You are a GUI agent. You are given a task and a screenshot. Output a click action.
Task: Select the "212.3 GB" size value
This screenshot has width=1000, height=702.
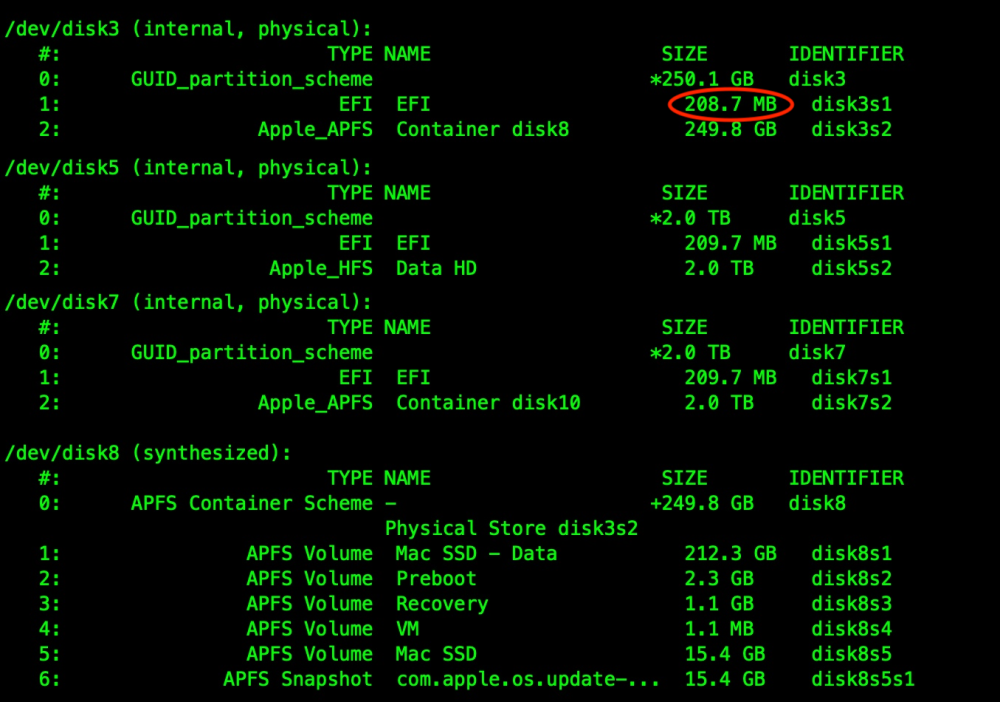coord(730,553)
